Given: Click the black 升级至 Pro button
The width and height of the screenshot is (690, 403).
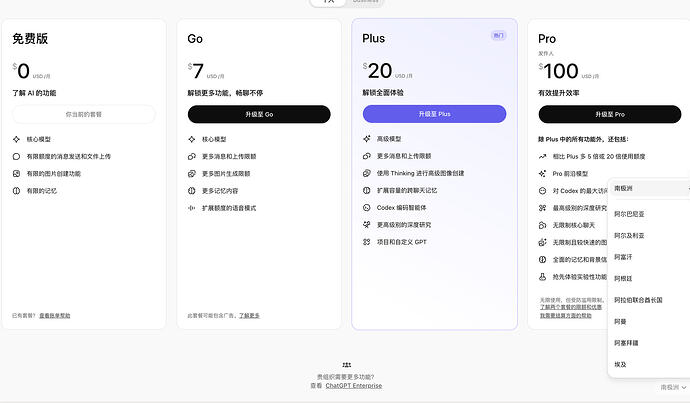Looking at the screenshot, I should tap(610, 114).
